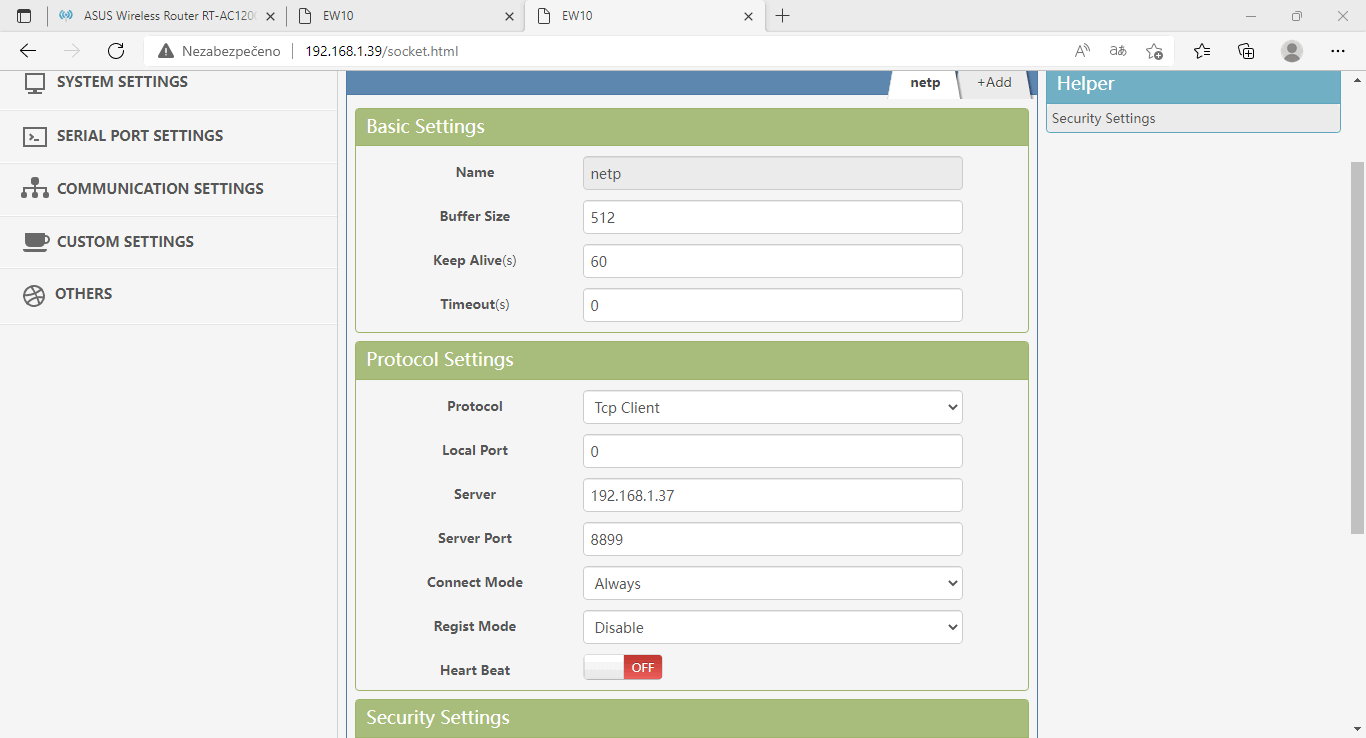Expand the Connect Mode dropdown
Viewport: 1366px width, 738px height.
(x=772, y=583)
